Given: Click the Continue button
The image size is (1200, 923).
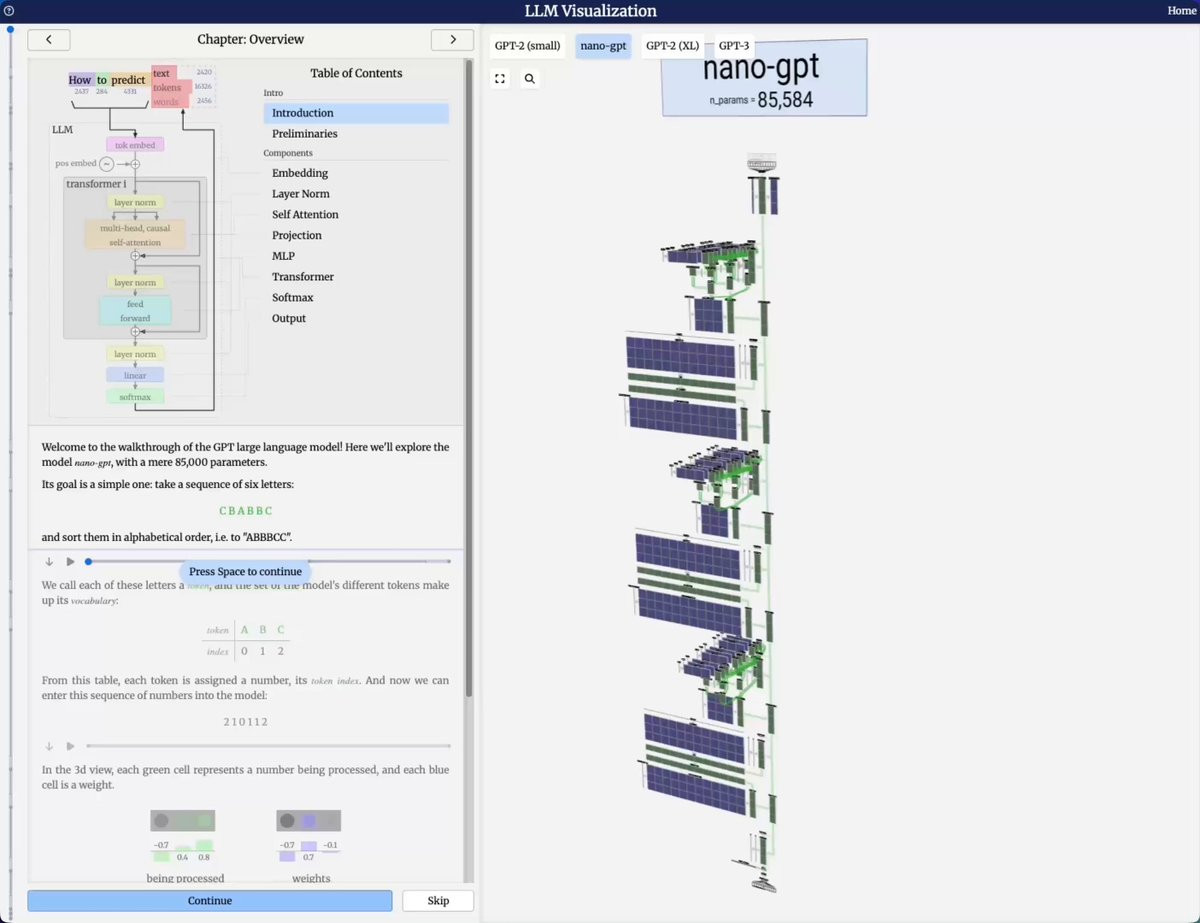Looking at the screenshot, I should (x=210, y=901).
